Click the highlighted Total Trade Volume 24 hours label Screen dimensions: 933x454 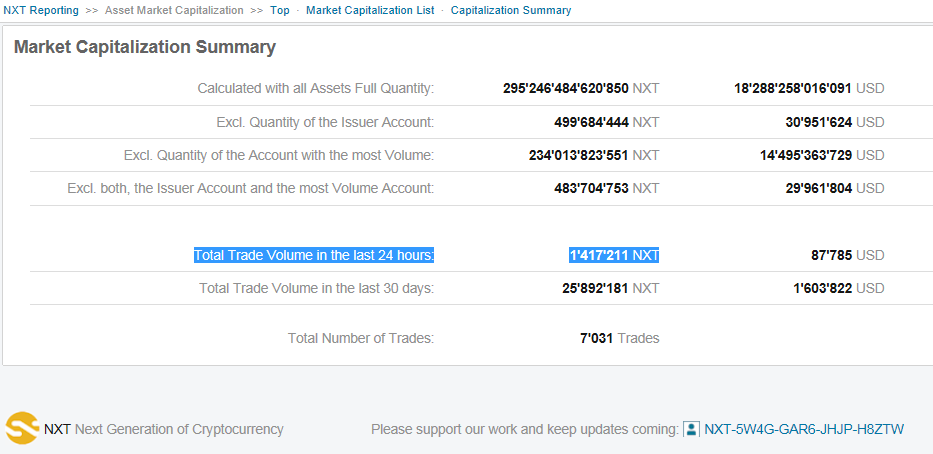(x=314, y=255)
